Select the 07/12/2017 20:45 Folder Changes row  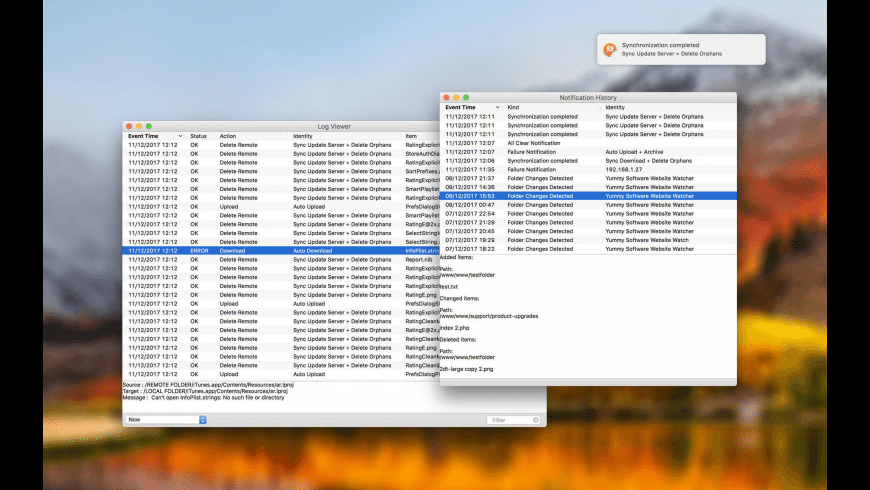coord(588,231)
